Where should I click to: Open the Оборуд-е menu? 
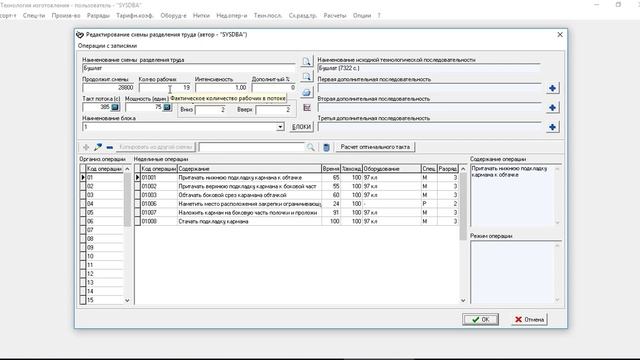(x=173, y=16)
